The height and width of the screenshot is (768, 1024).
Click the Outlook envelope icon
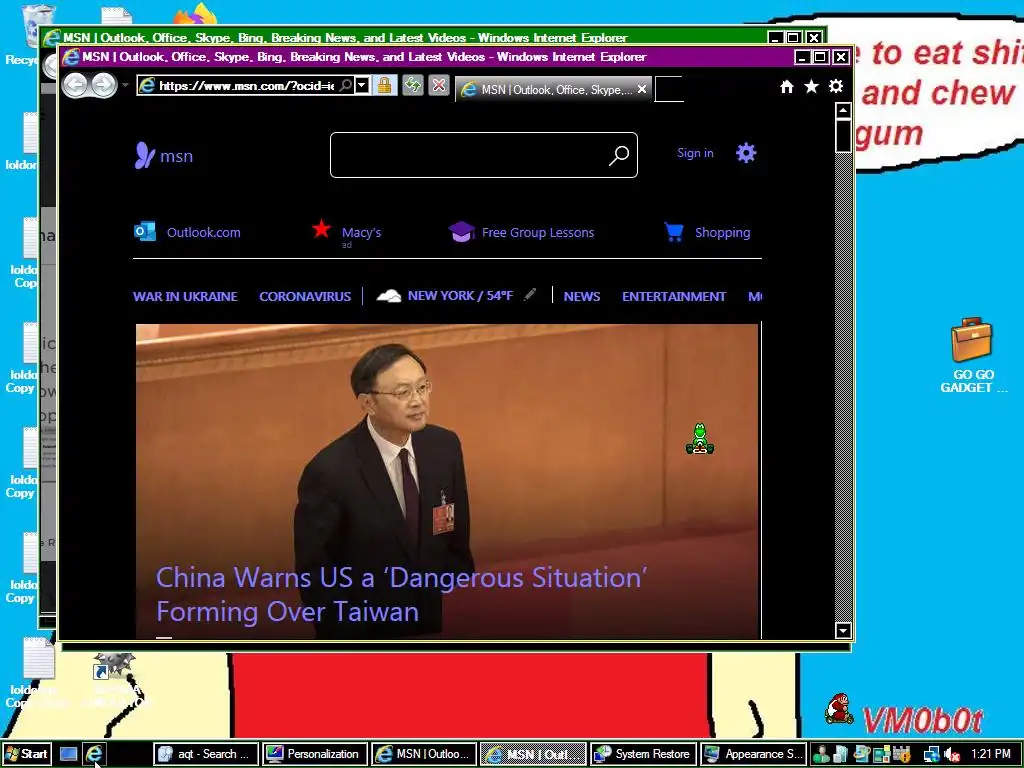145,231
